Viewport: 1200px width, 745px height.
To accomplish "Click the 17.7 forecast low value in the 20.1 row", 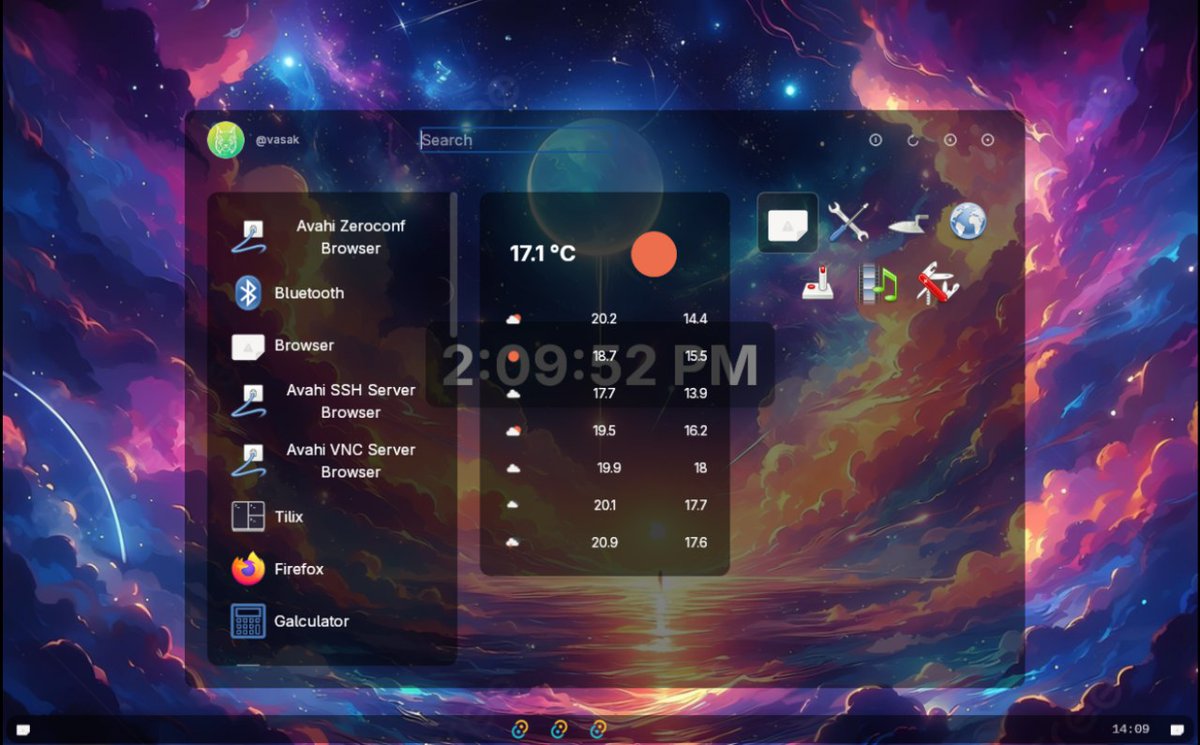I will tap(695, 505).
